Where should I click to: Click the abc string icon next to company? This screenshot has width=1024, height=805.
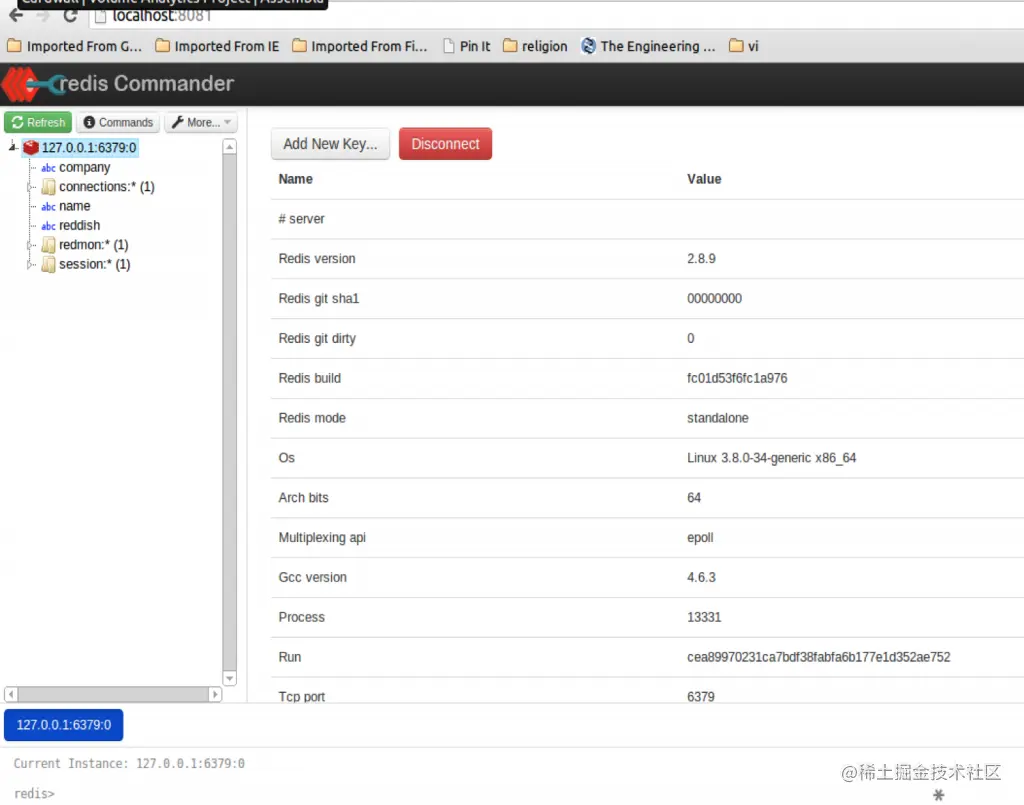pyautogui.click(x=48, y=167)
